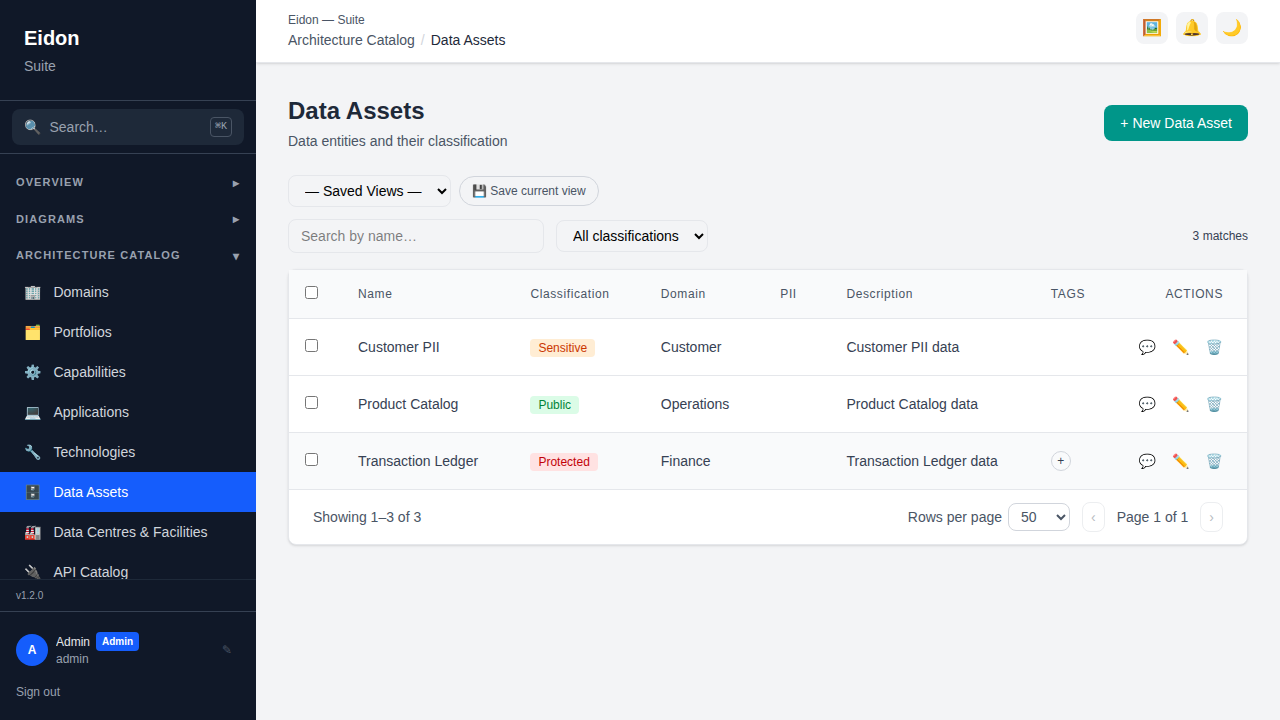Click the Portfolios folder icon
The width and height of the screenshot is (1280, 720).
[33, 332]
